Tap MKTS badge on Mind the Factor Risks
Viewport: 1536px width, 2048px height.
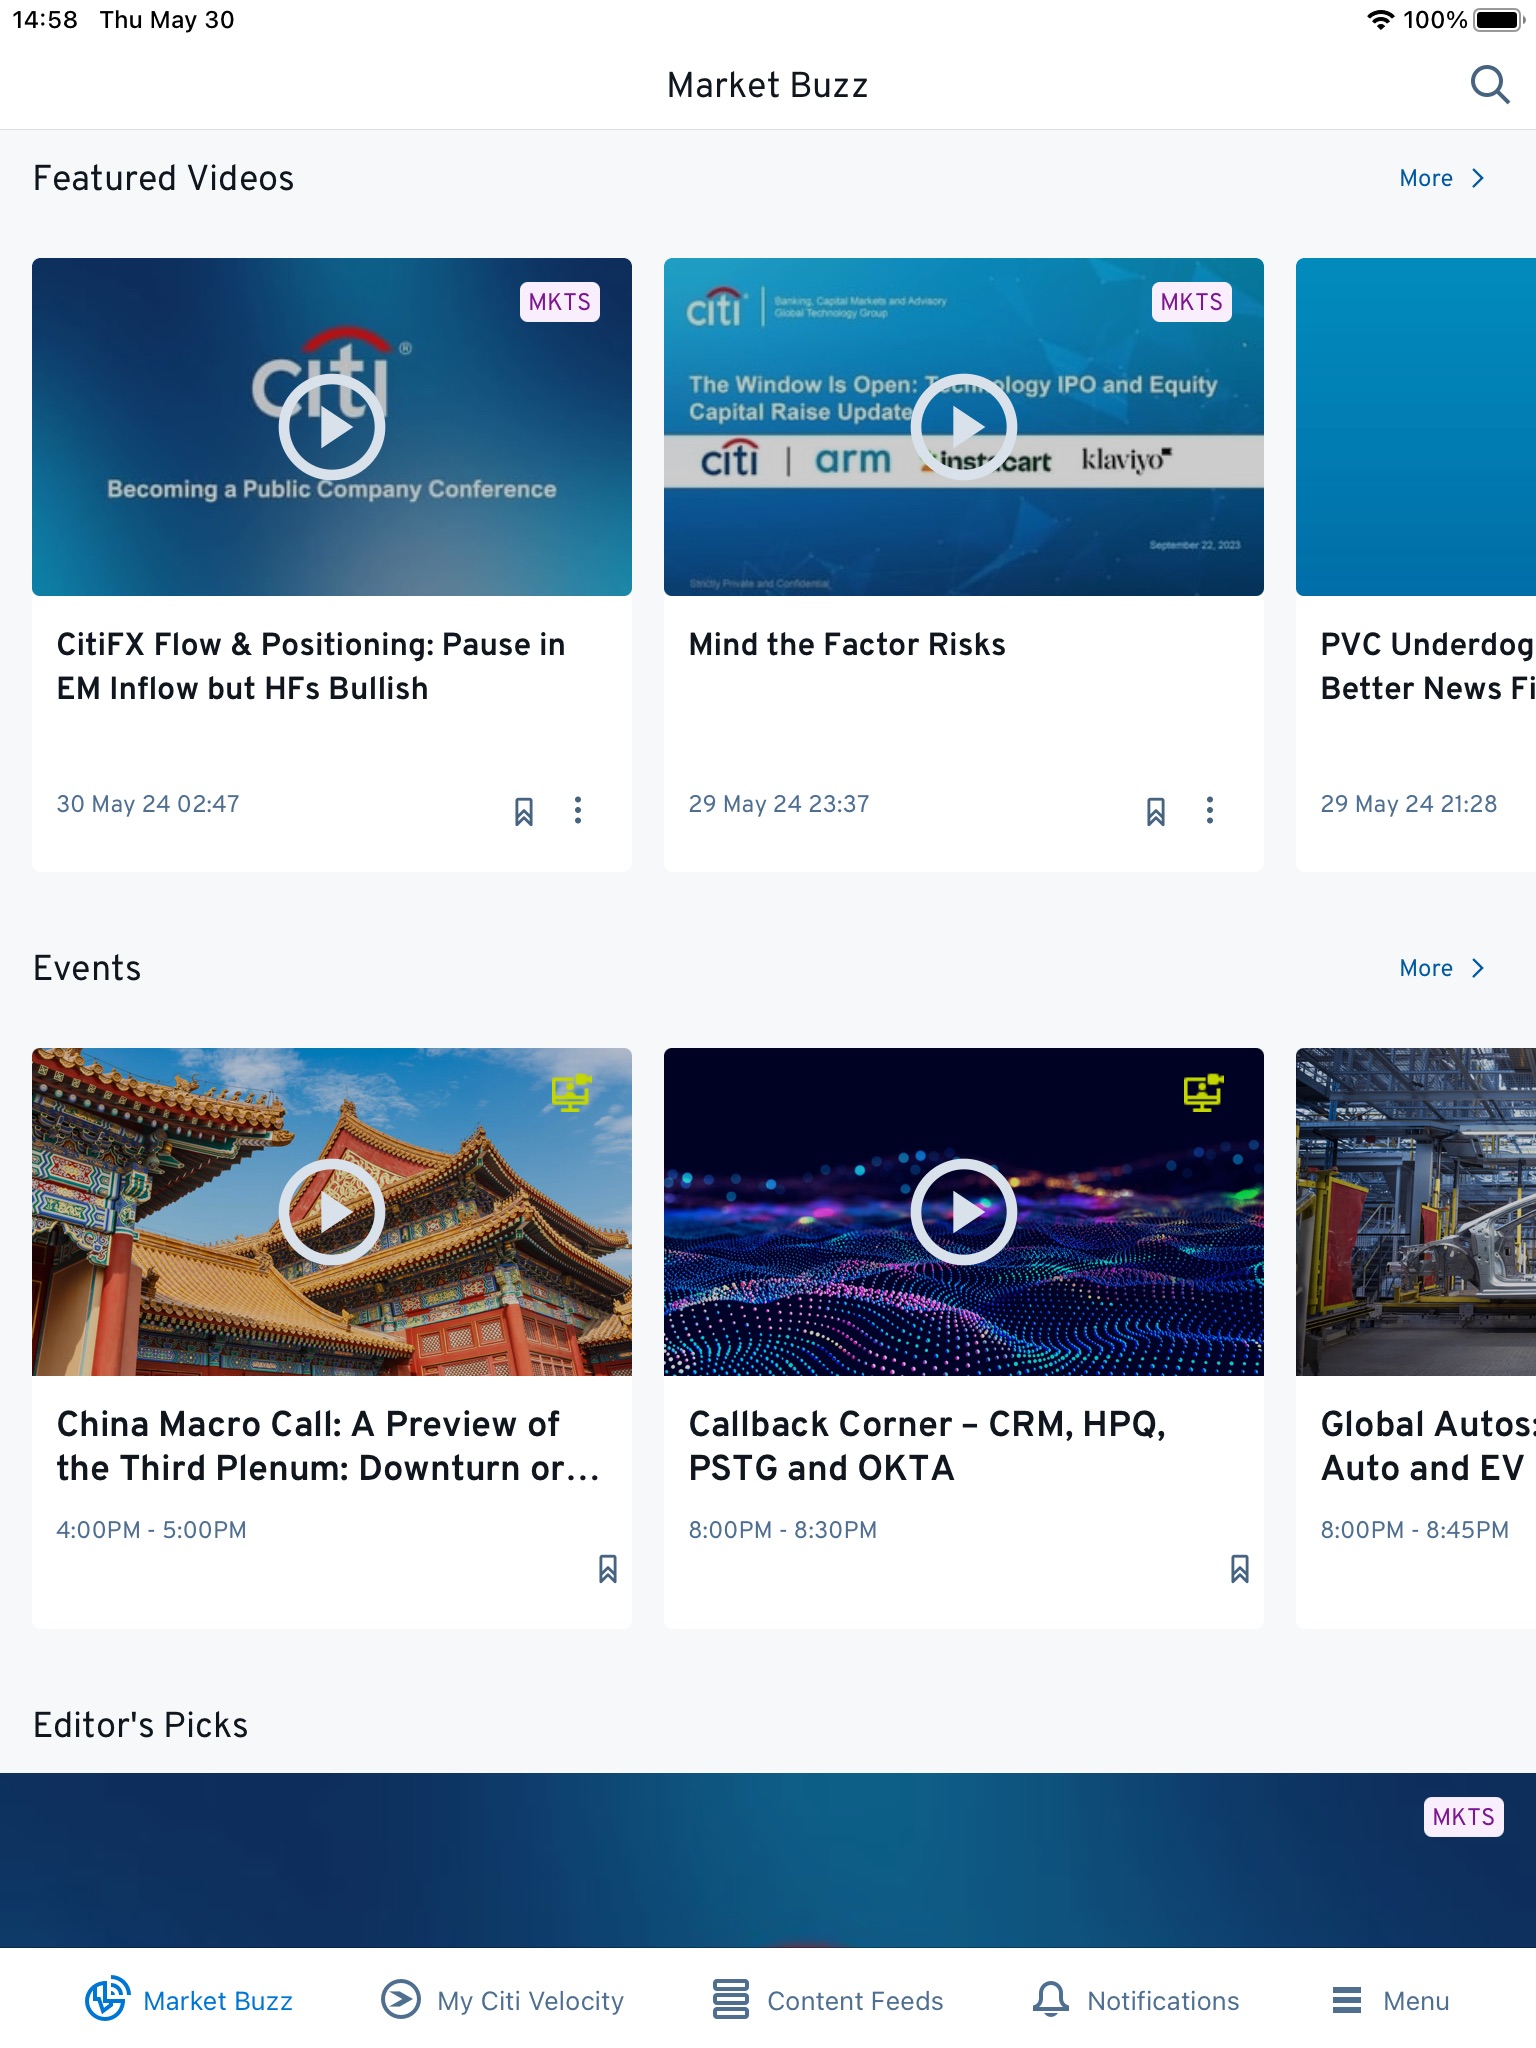(1192, 302)
